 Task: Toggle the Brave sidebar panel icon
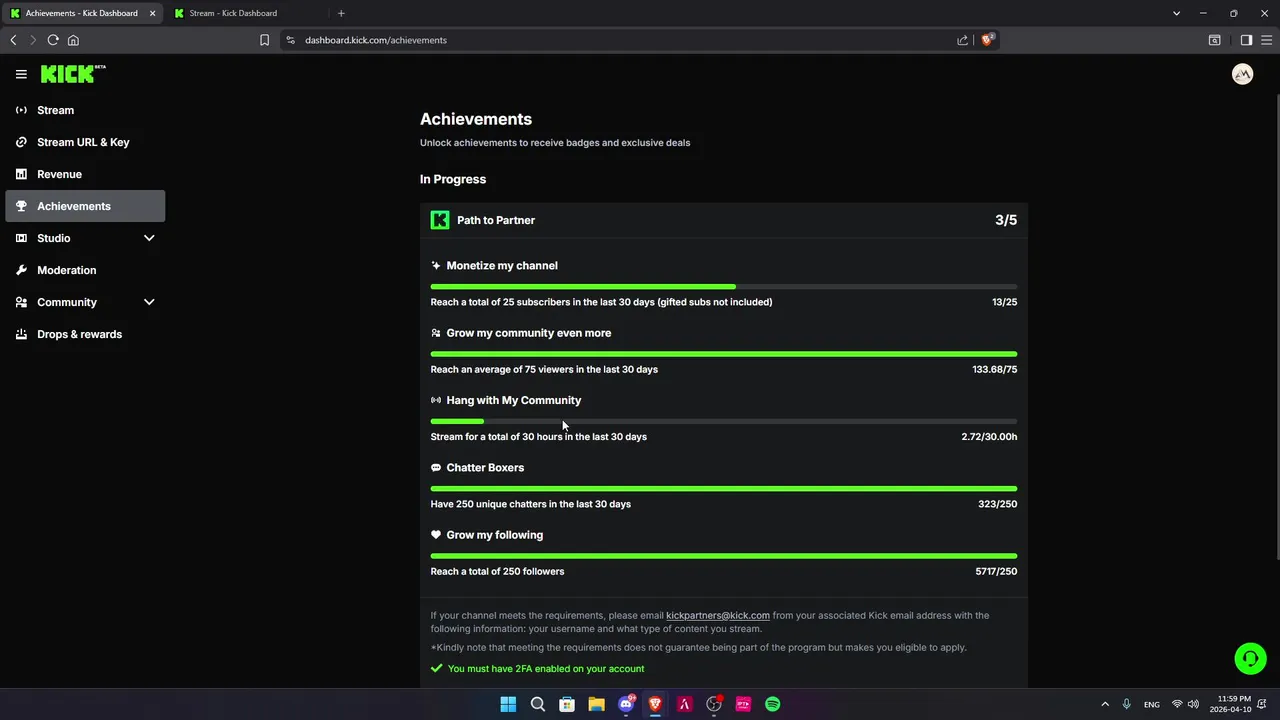click(x=1246, y=40)
